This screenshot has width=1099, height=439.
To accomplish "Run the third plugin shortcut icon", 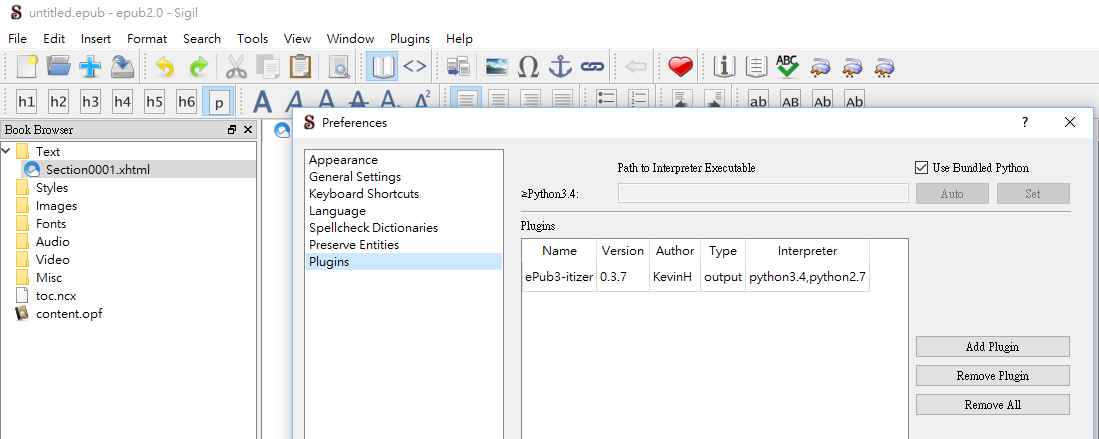I will click(x=885, y=67).
